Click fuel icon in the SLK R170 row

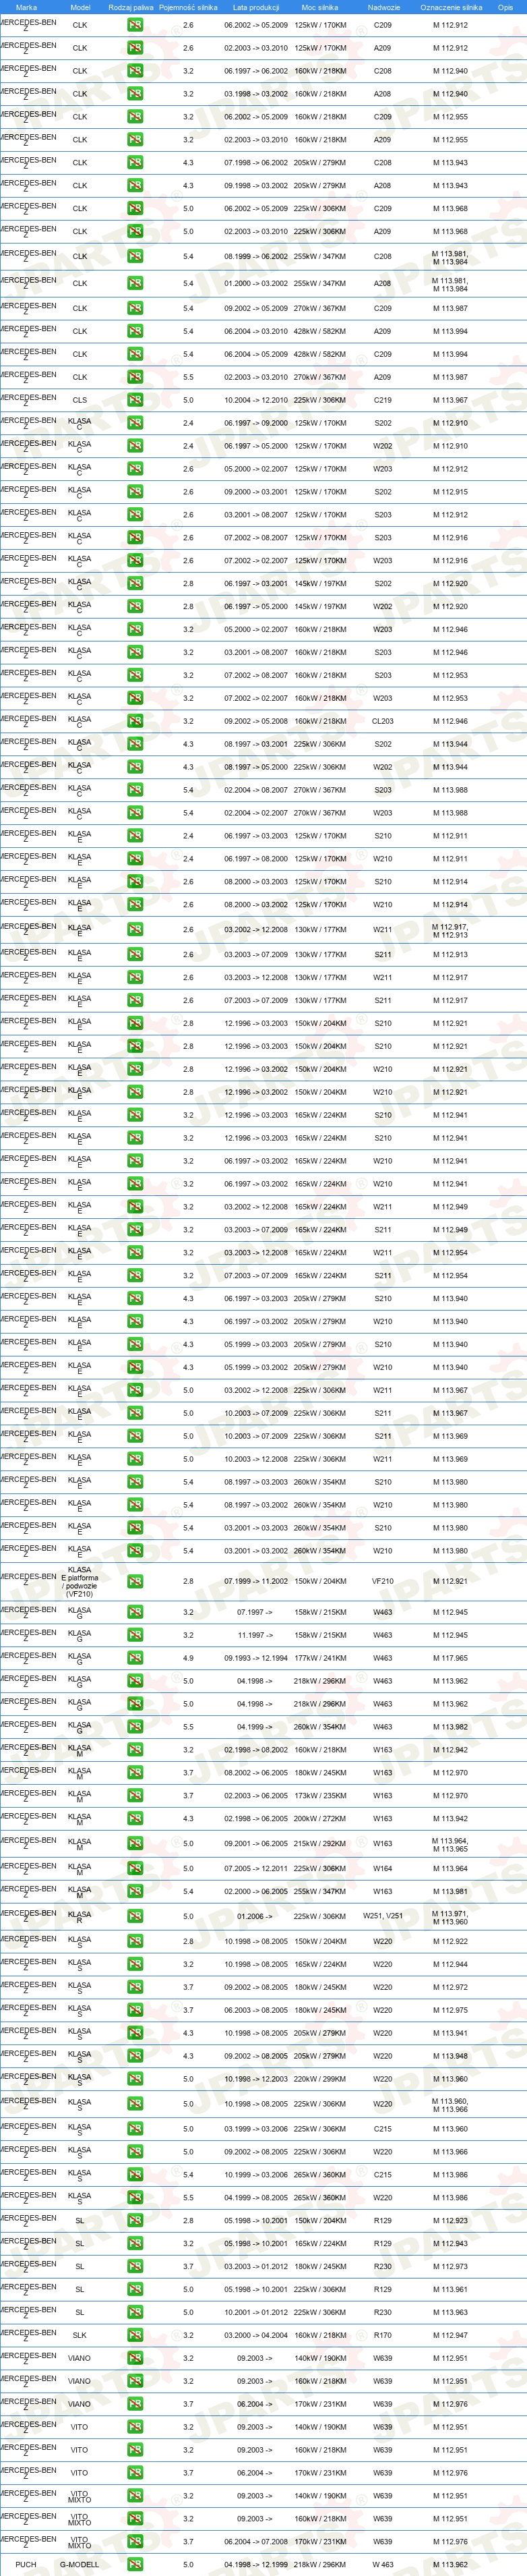[x=135, y=2335]
